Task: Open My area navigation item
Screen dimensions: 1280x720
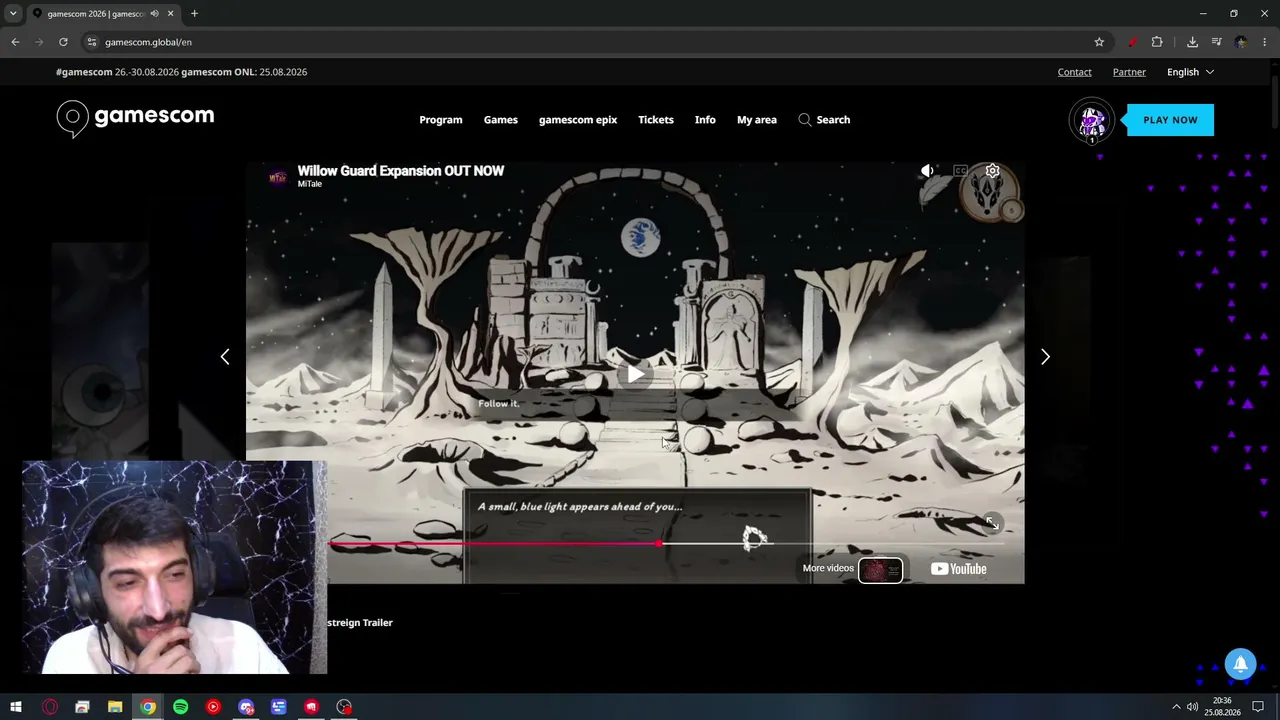Action: [x=757, y=120]
